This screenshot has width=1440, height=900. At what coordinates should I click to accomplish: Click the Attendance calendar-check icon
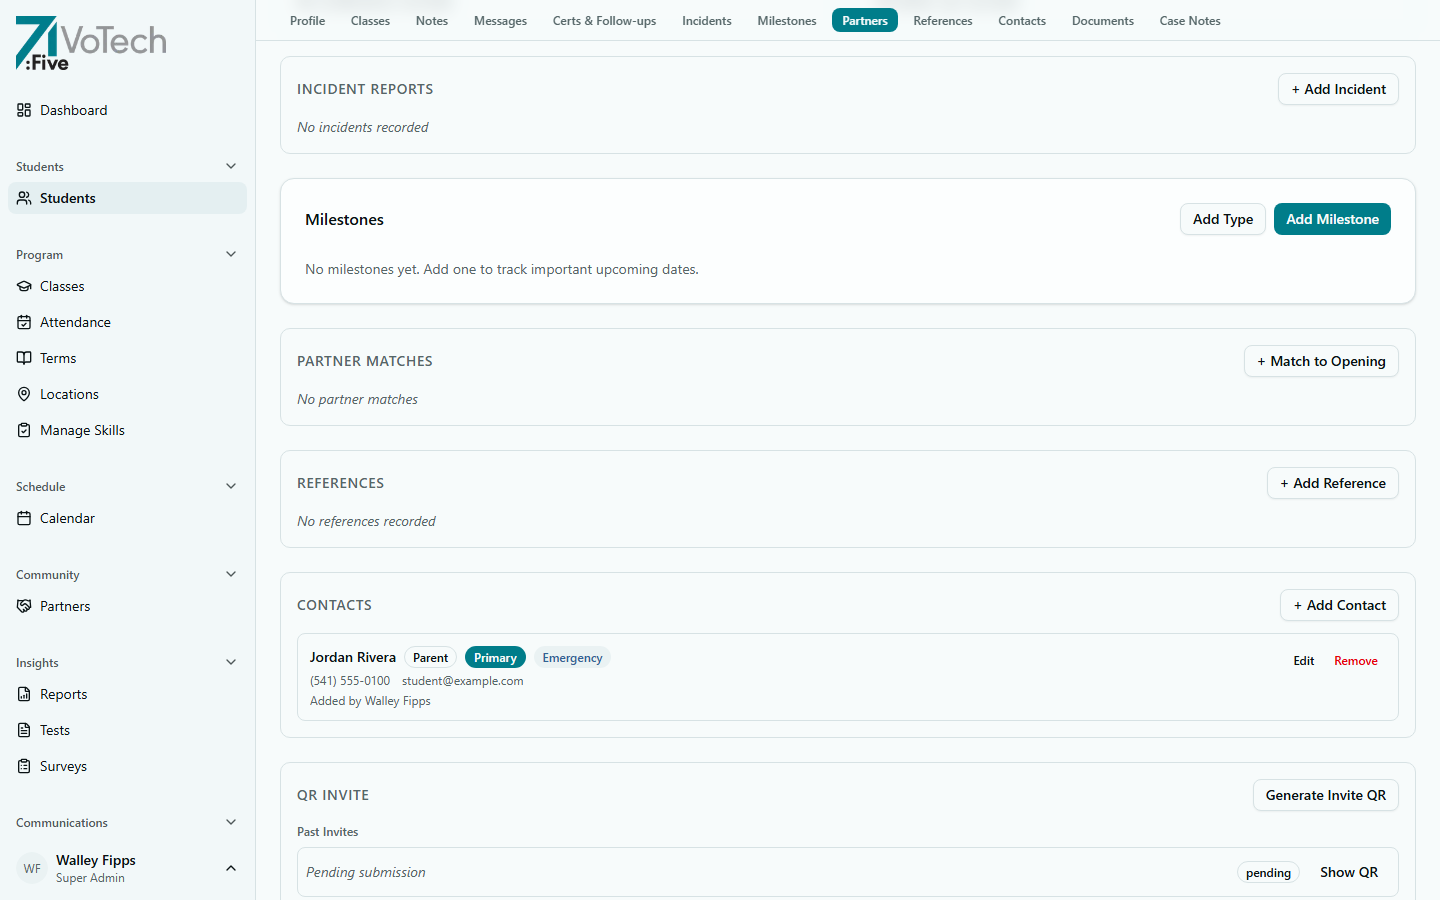(24, 321)
